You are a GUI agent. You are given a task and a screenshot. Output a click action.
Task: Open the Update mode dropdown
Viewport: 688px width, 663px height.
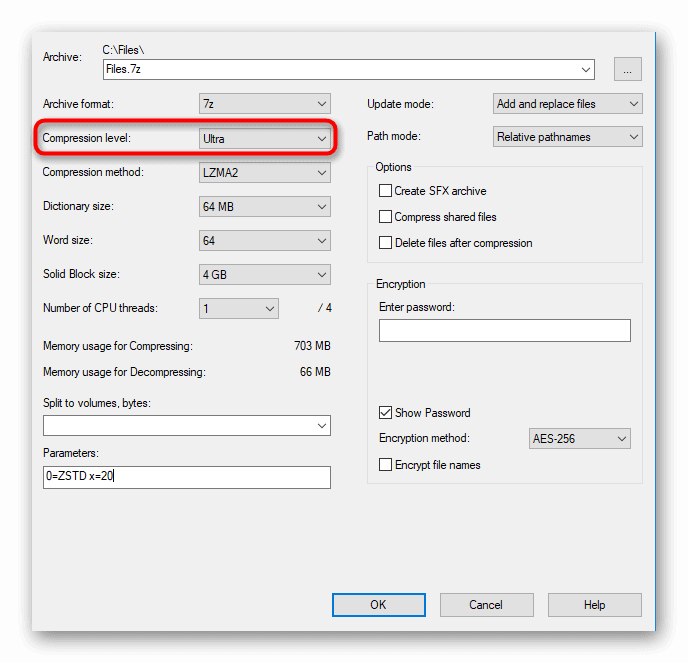[568, 104]
